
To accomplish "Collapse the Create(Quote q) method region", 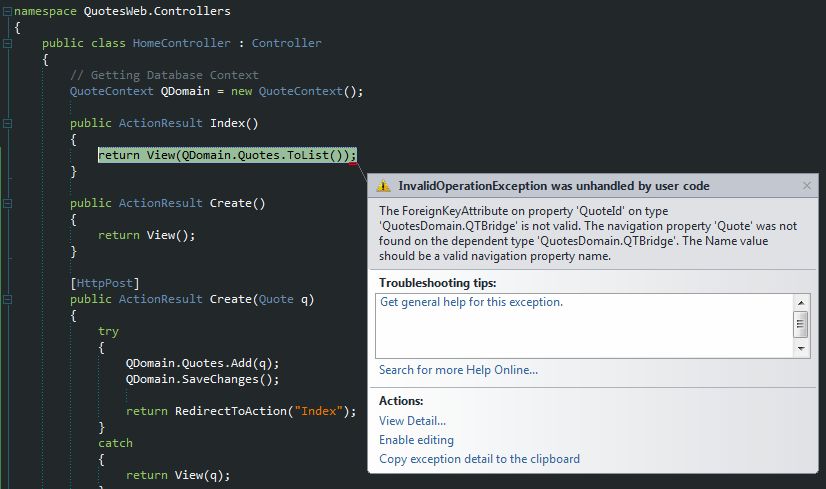I will coord(7,299).
